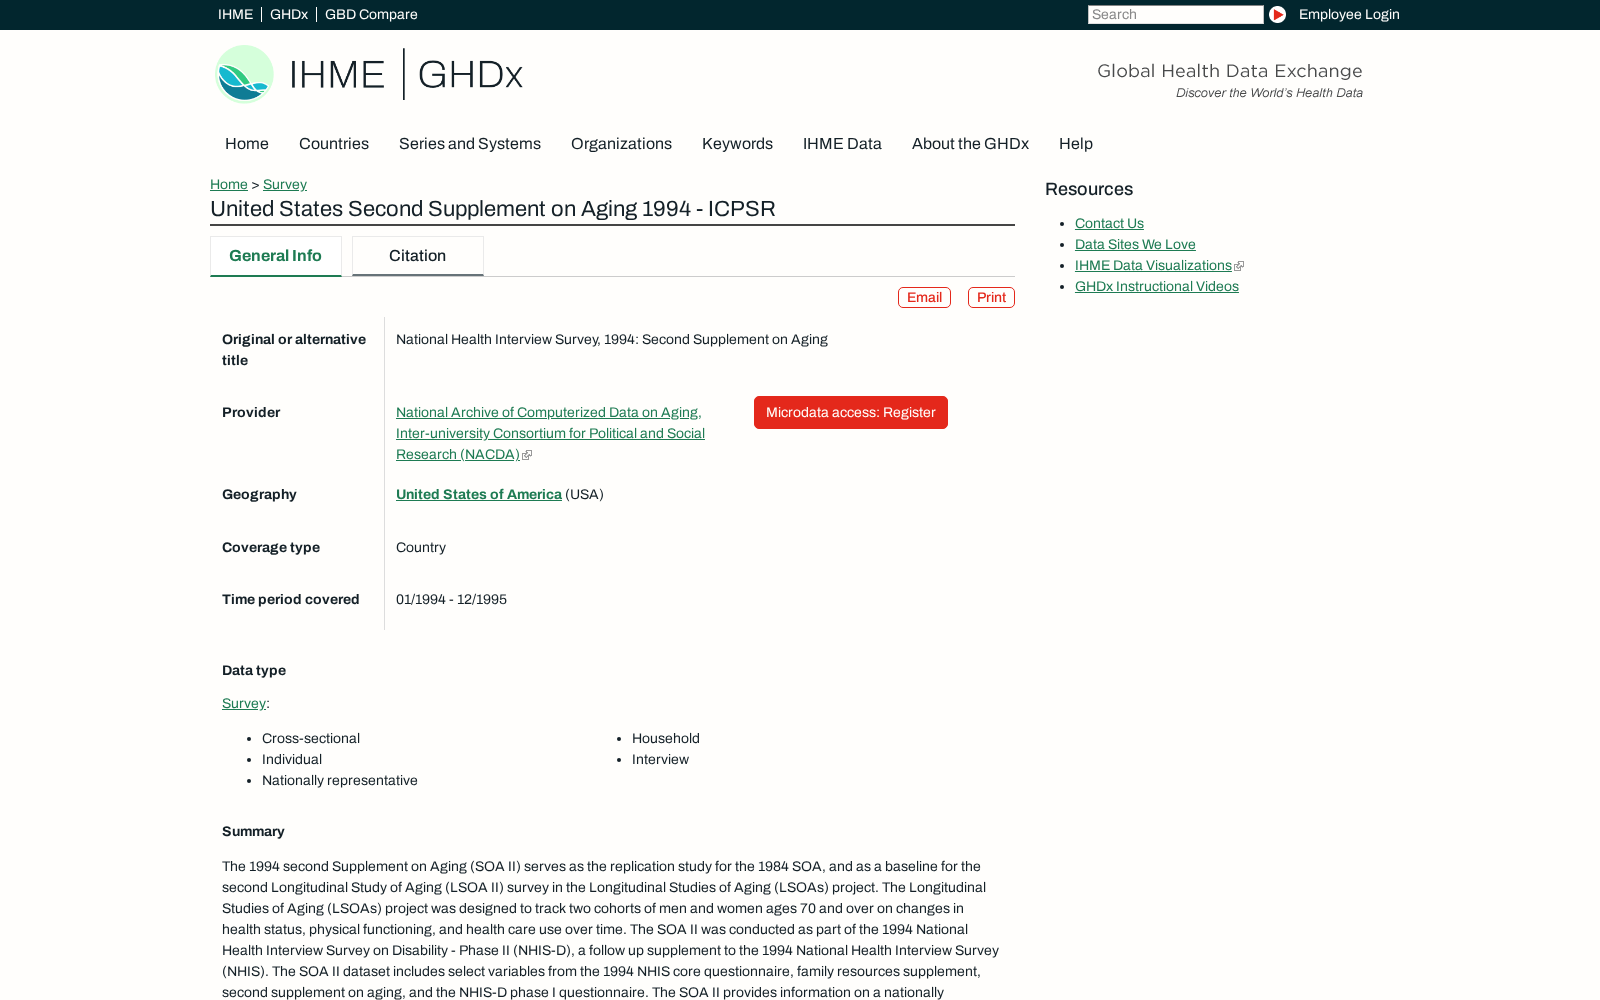Click the Email button

click(924, 298)
